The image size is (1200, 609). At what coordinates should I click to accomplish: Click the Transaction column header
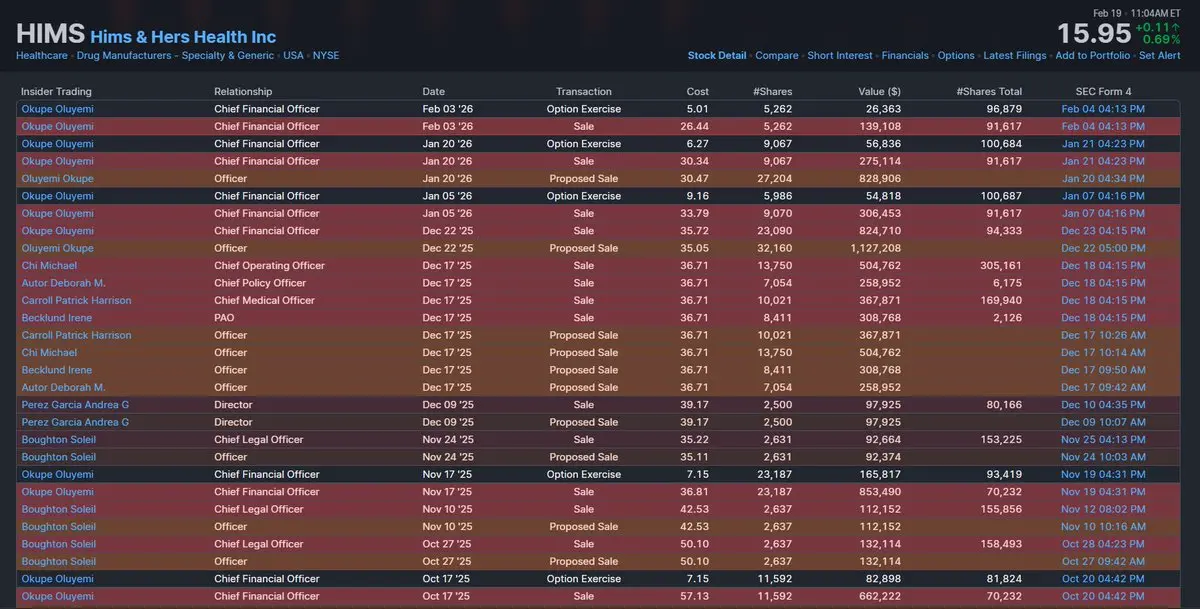click(584, 92)
